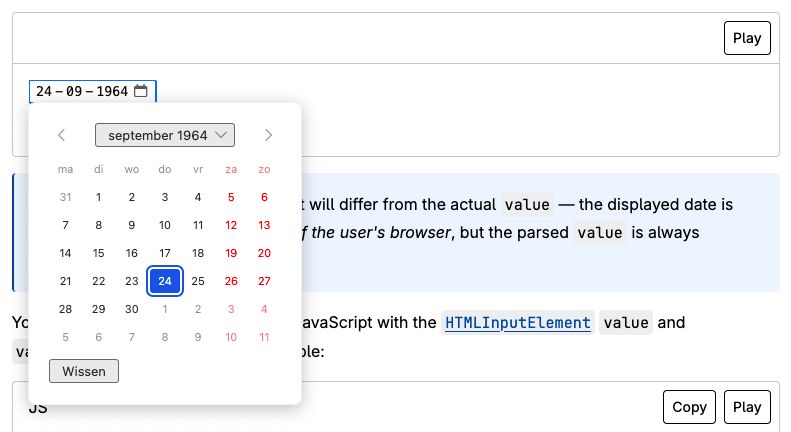
Task: Pick Friday September 18
Action: (198, 253)
